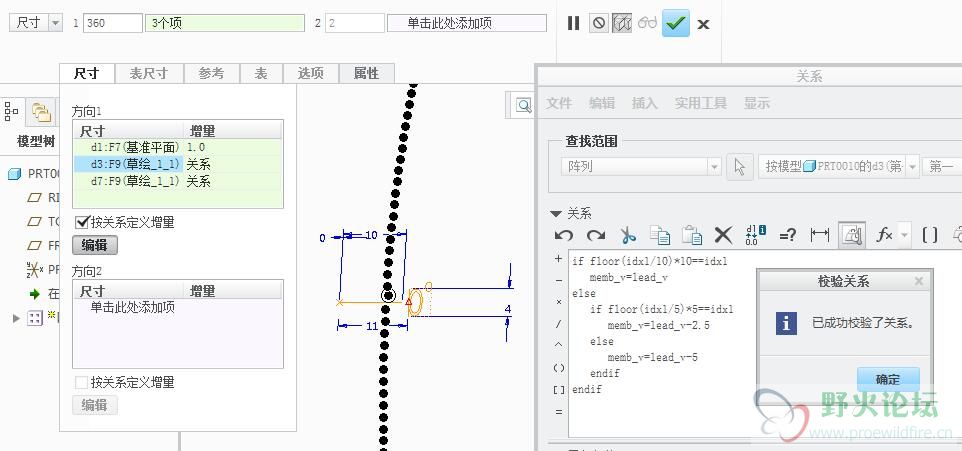Open the fx insert function icon
The width and height of the screenshot is (962, 451).
click(883, 235)
